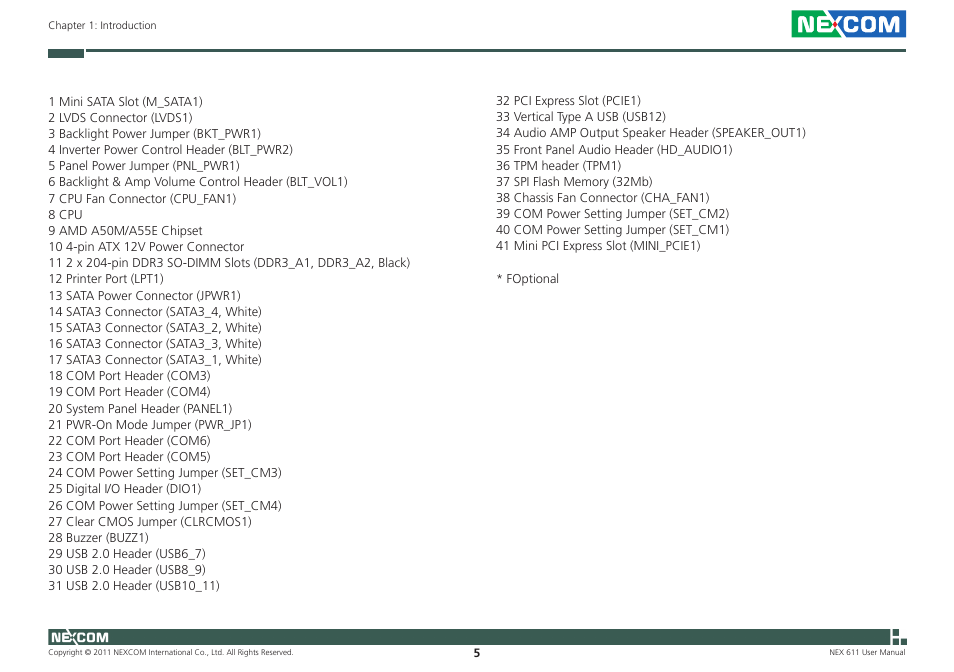Click '14 SATA3 Connector (SATA3_4, White)'
The image size is (954, 672).
coord(155,311)
